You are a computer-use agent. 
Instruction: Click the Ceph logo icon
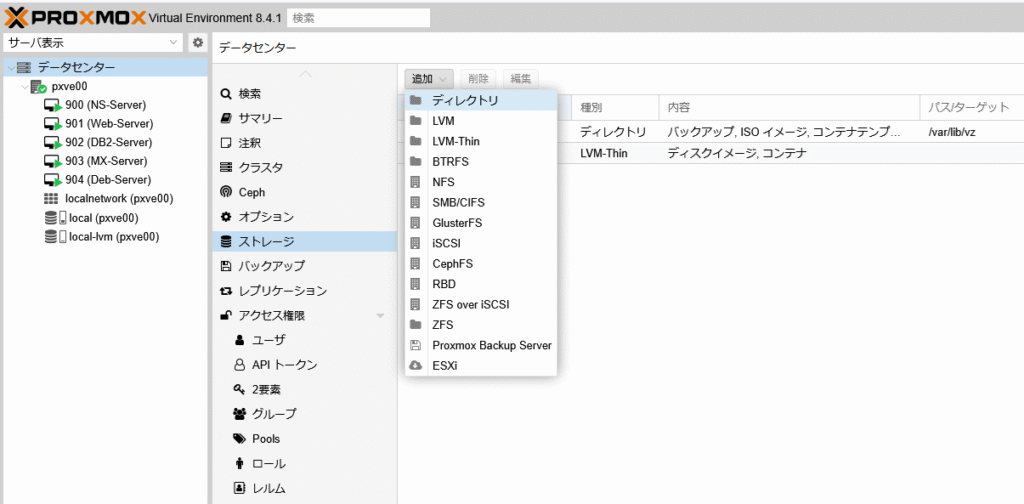[226, 193]
